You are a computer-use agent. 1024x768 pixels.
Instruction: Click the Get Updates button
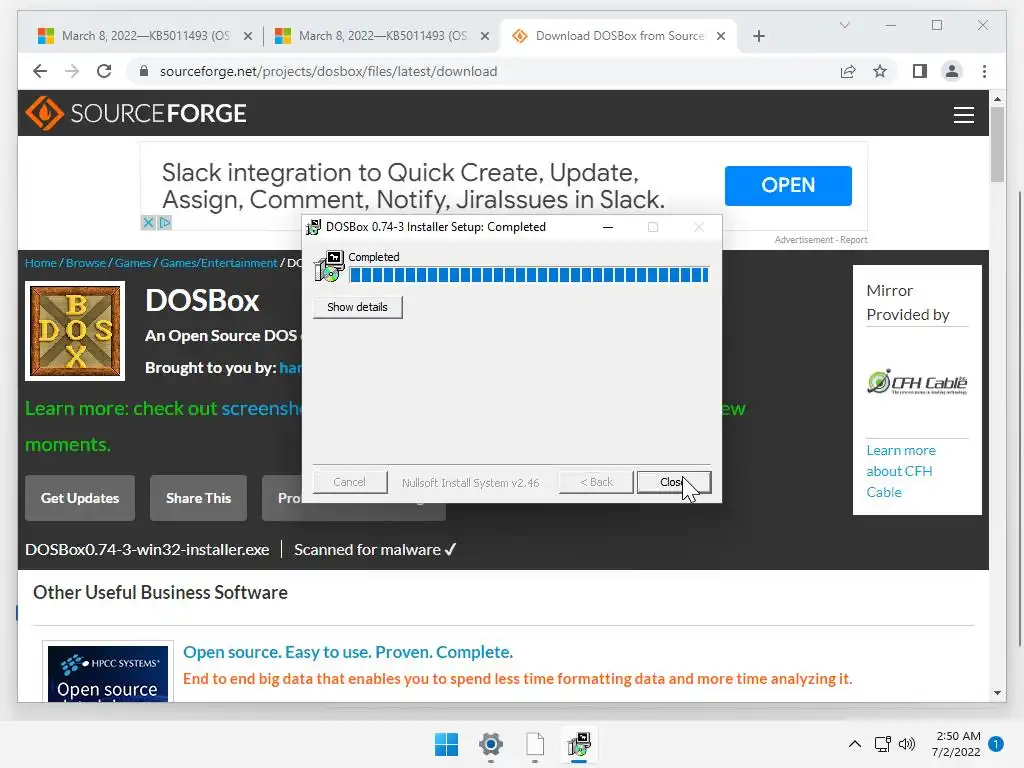80,498
